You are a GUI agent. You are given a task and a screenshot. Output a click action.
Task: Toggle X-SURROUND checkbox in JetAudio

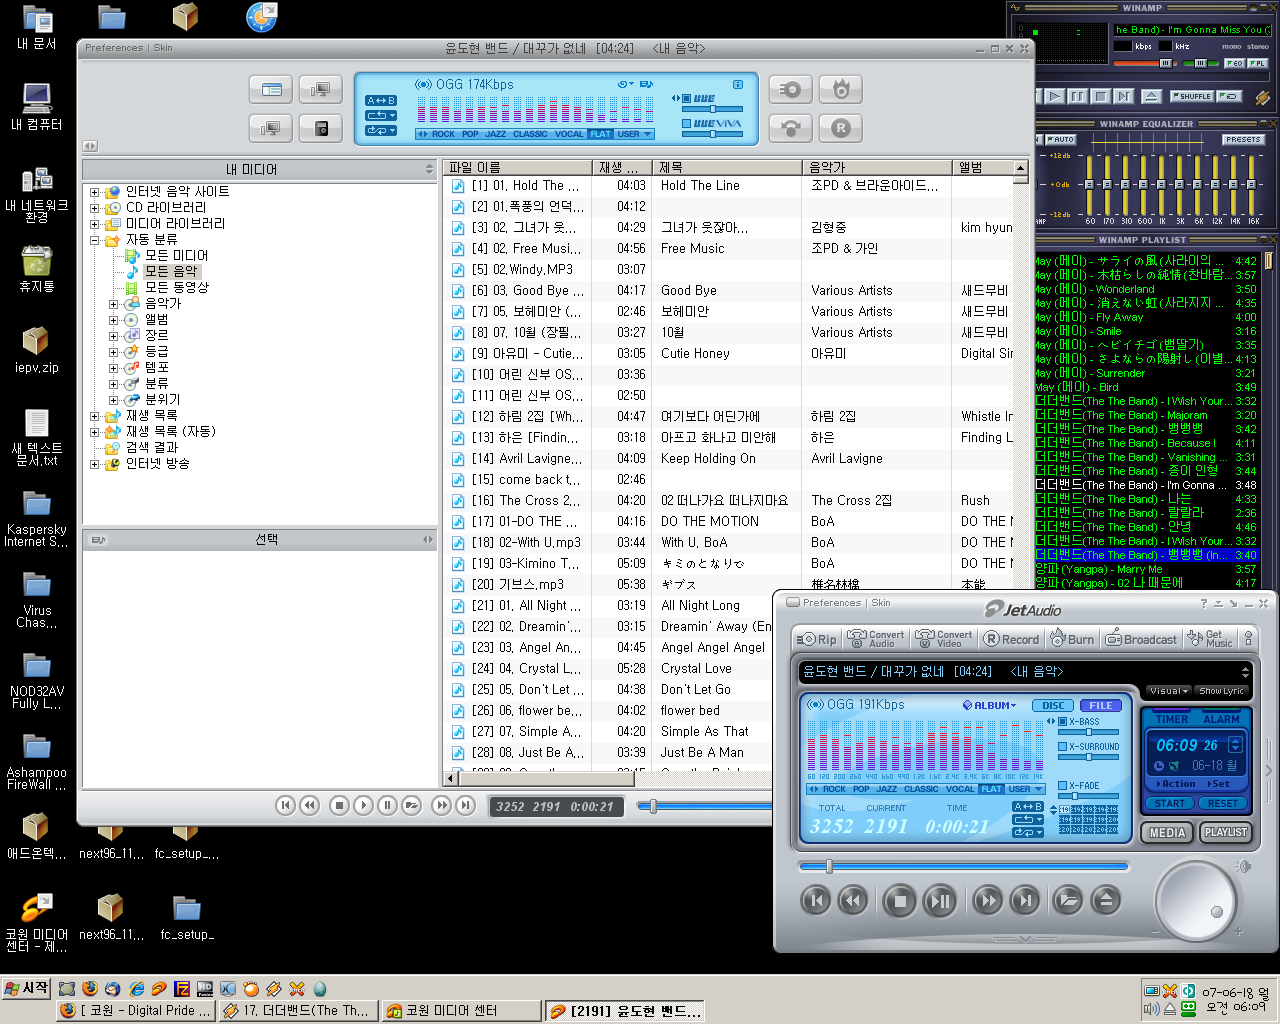pos(1063,746)
